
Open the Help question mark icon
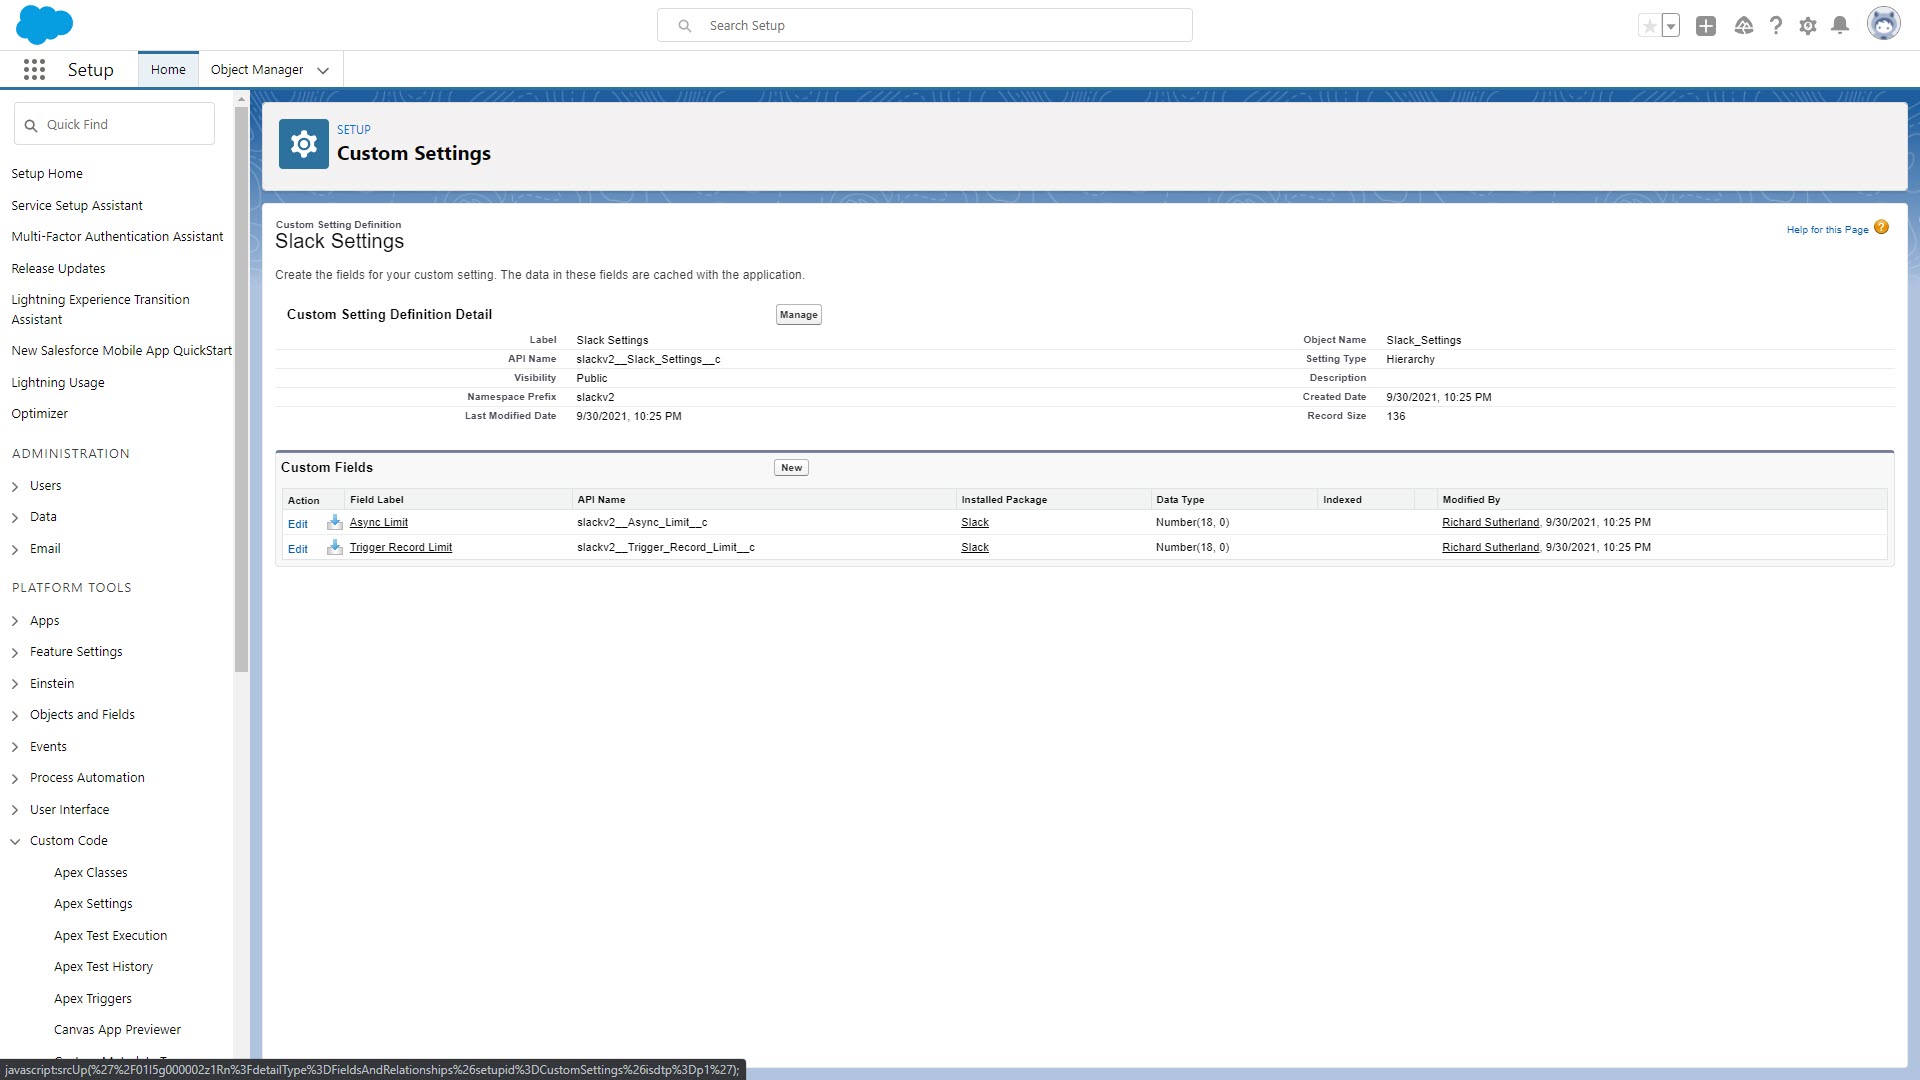[x=1775, y=26]
